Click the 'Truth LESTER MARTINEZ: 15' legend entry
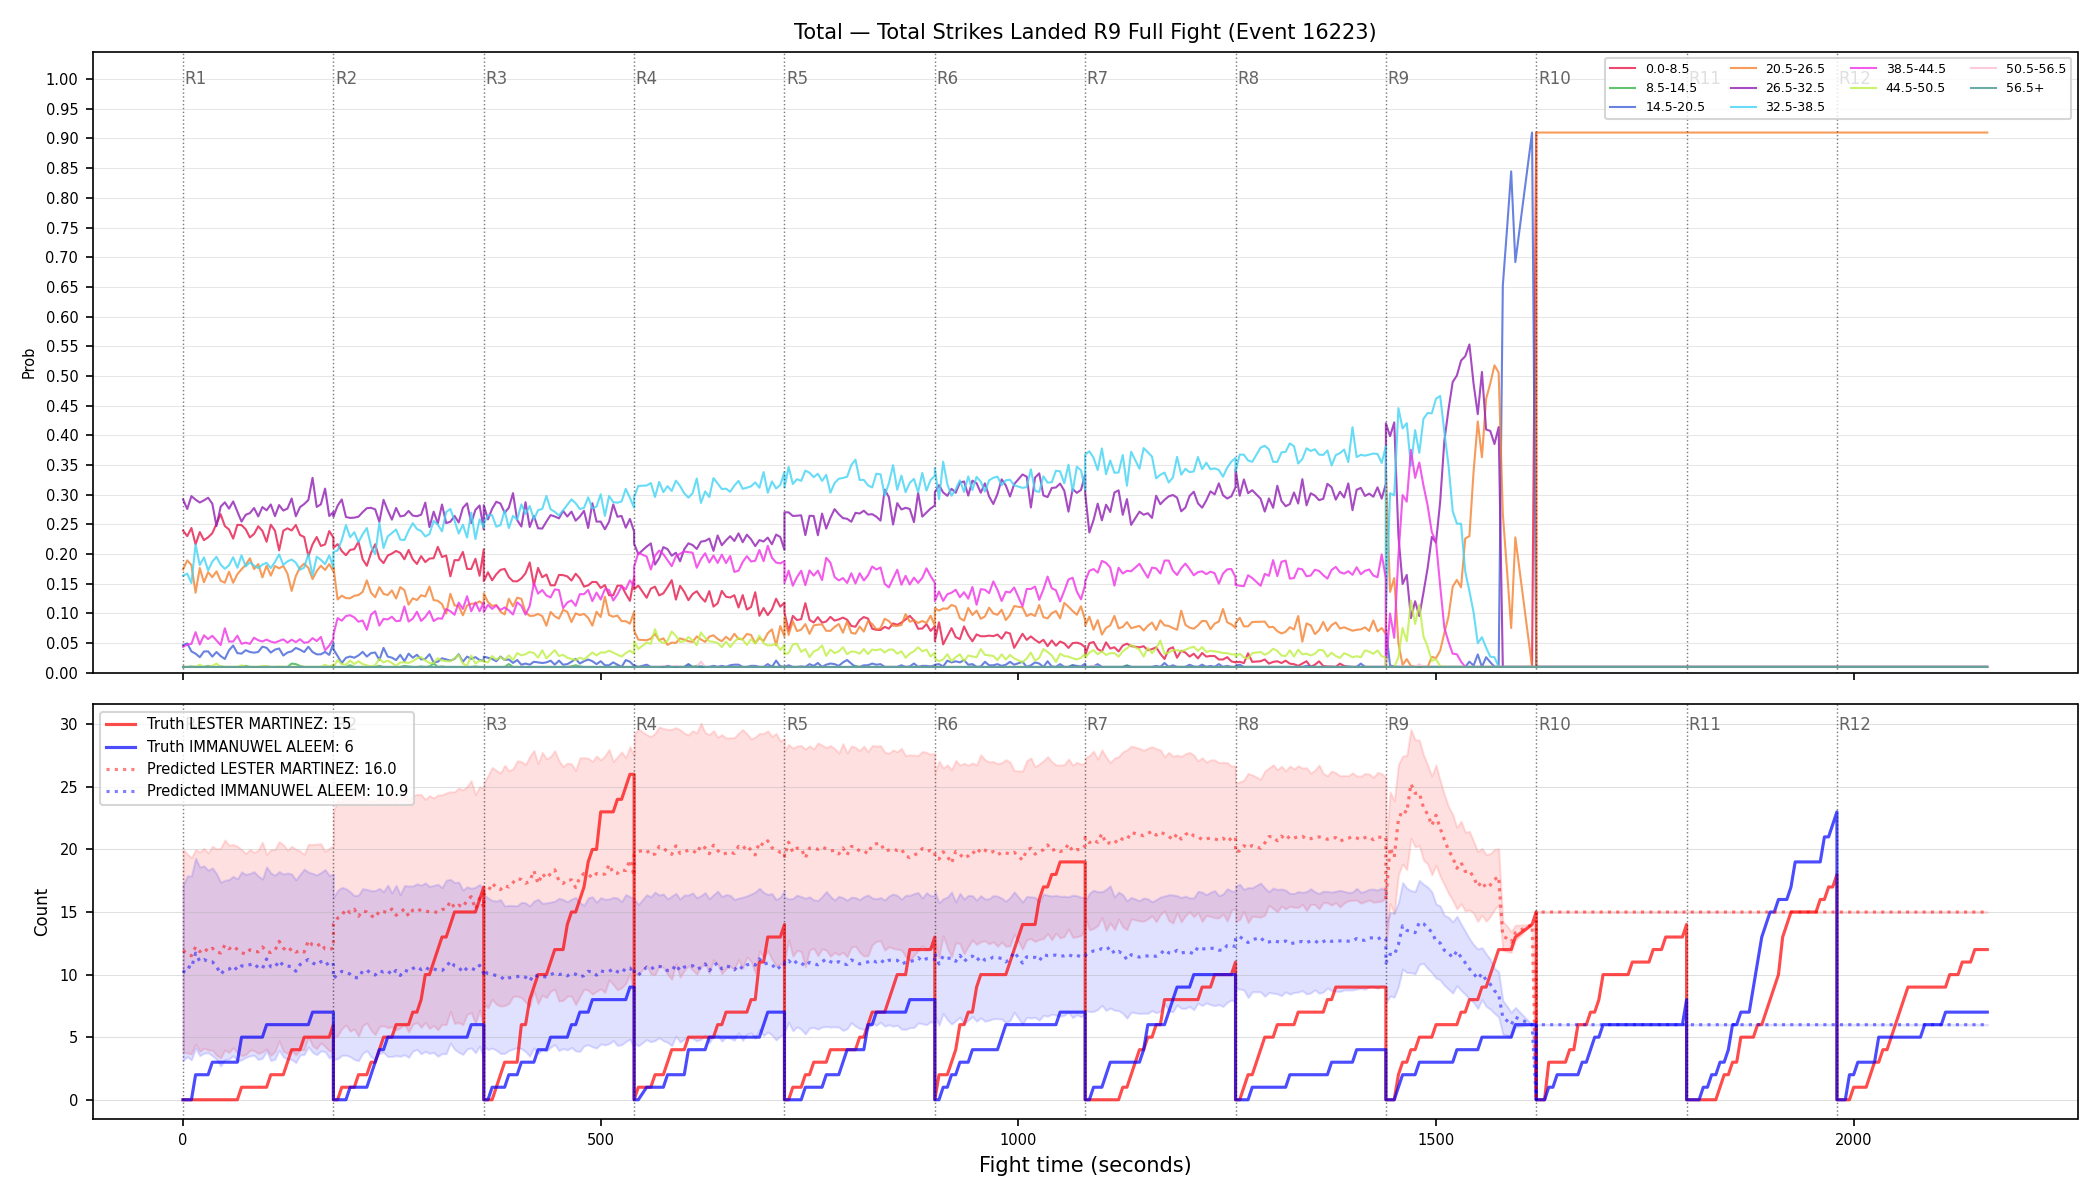The image size is (2100, 1200). pos(228,724)
